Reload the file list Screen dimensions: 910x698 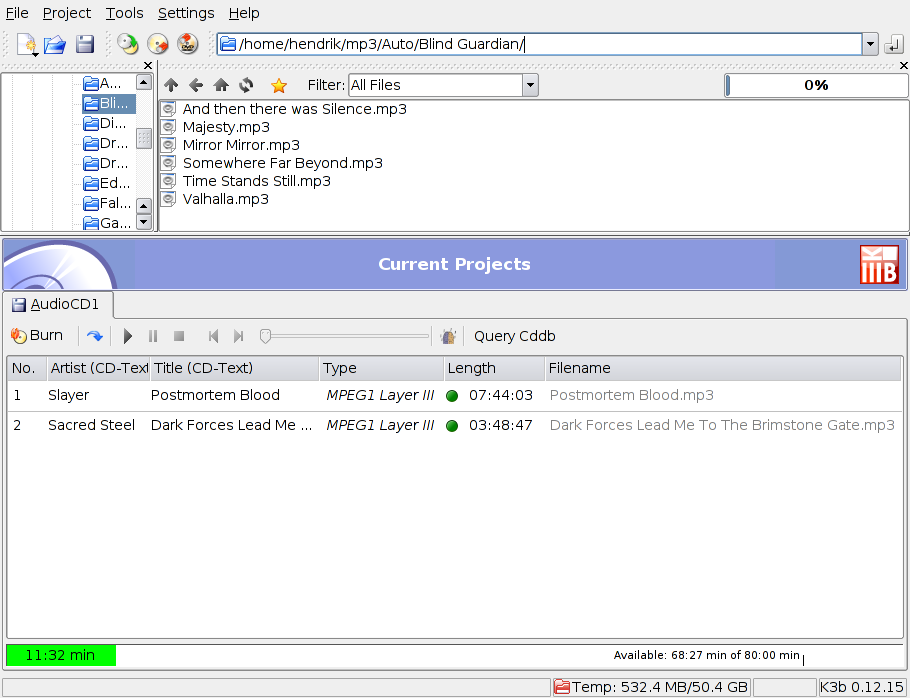coord(246,86)
